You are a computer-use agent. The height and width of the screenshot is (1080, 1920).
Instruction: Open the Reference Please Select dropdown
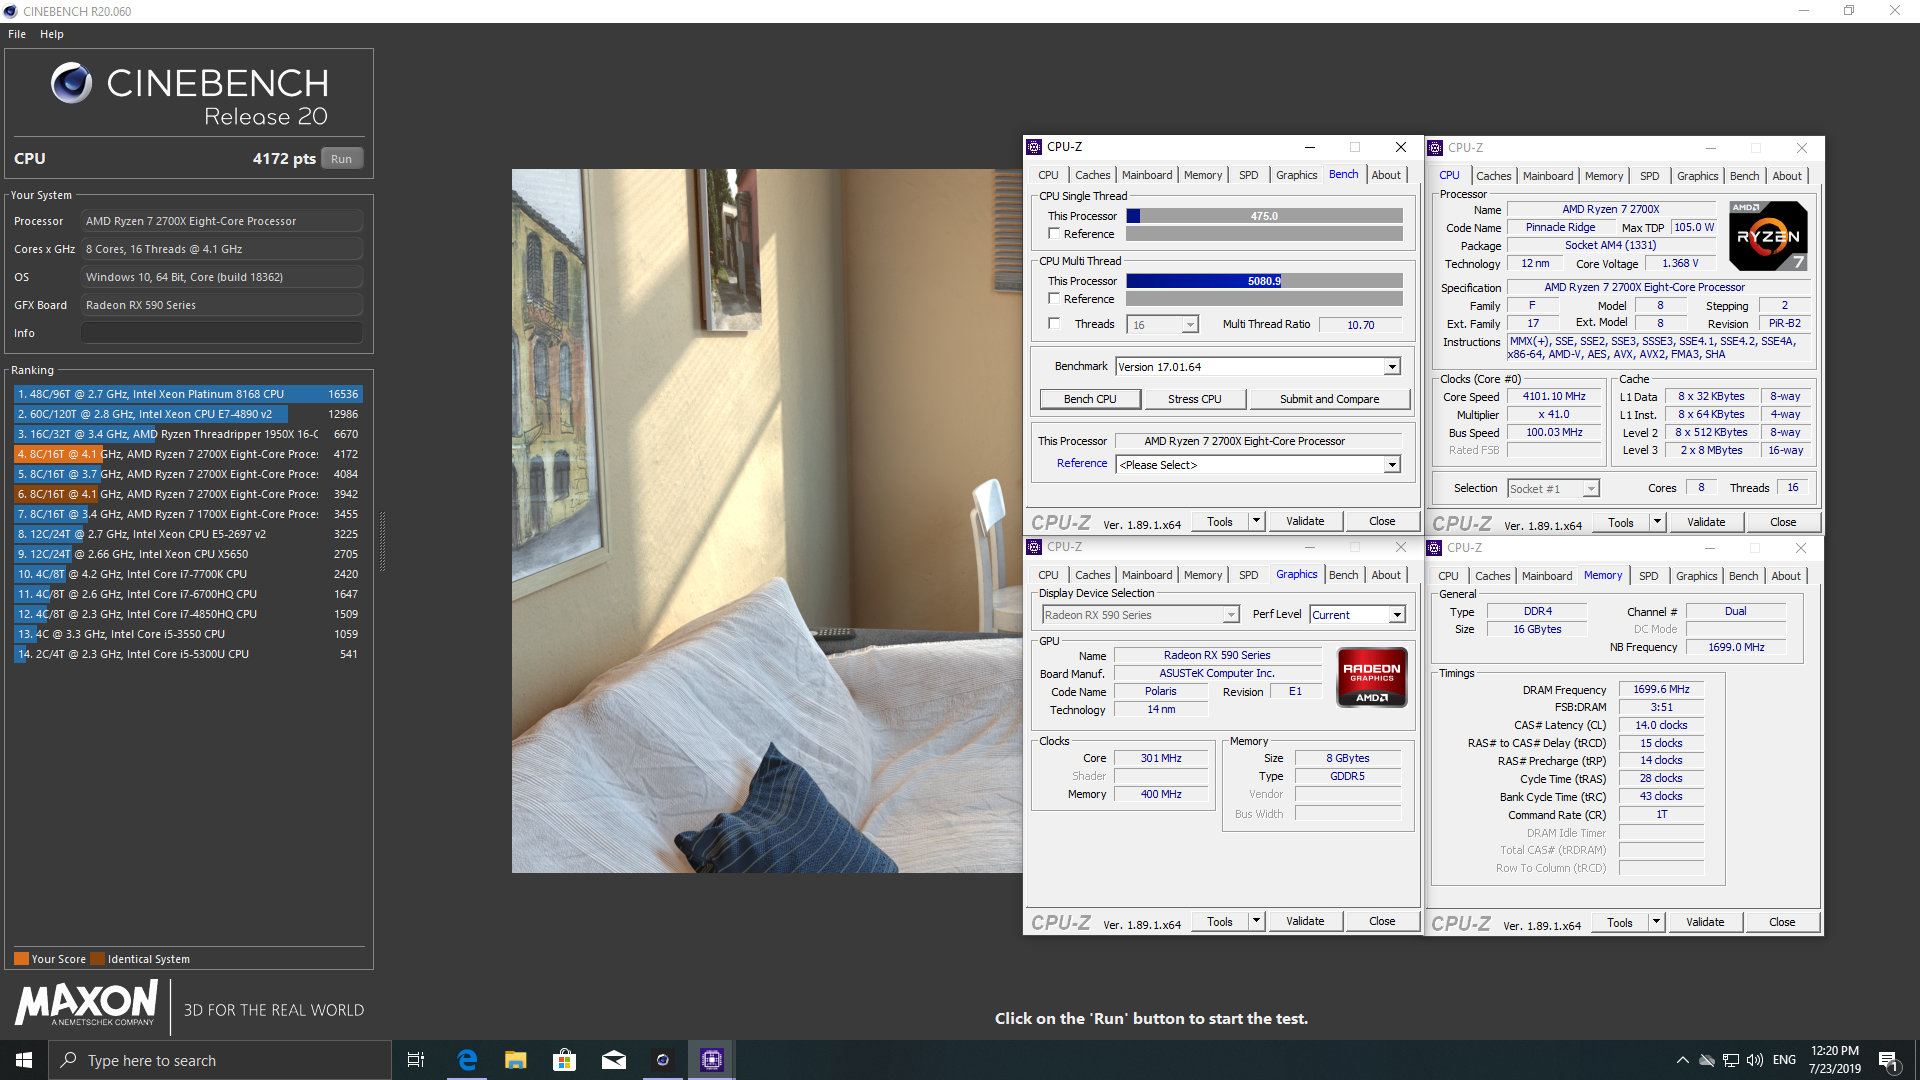pos(1392,465)
